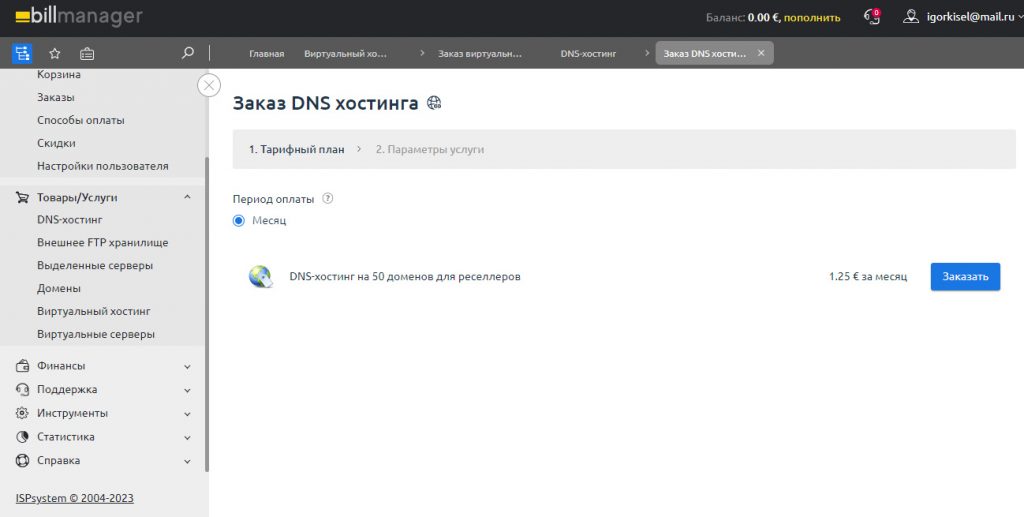Expand the Финансы section
The image size is (1024, 517).
(187, 366)
